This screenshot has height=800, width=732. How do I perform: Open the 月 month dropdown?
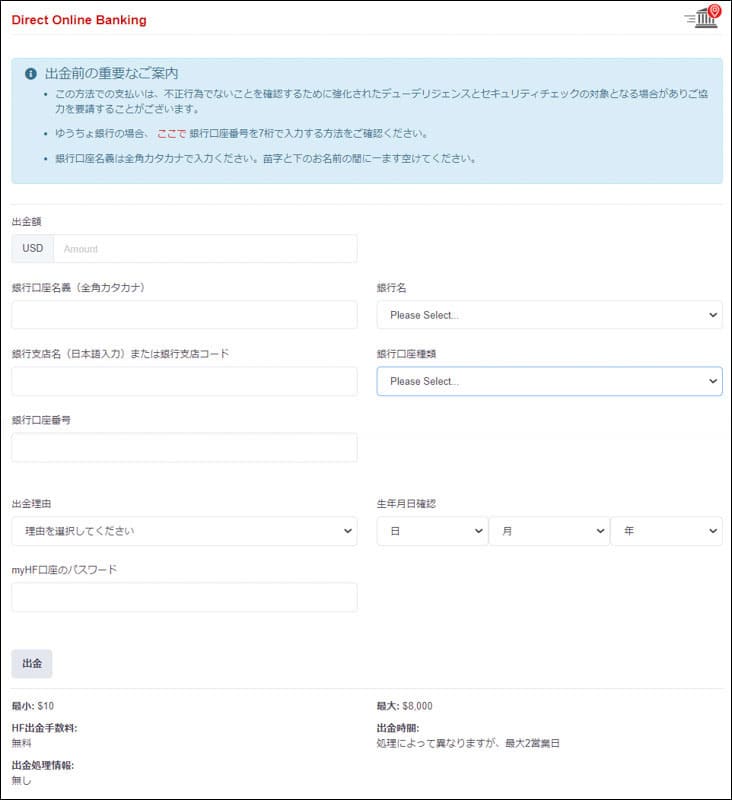(x=549, y=531)
